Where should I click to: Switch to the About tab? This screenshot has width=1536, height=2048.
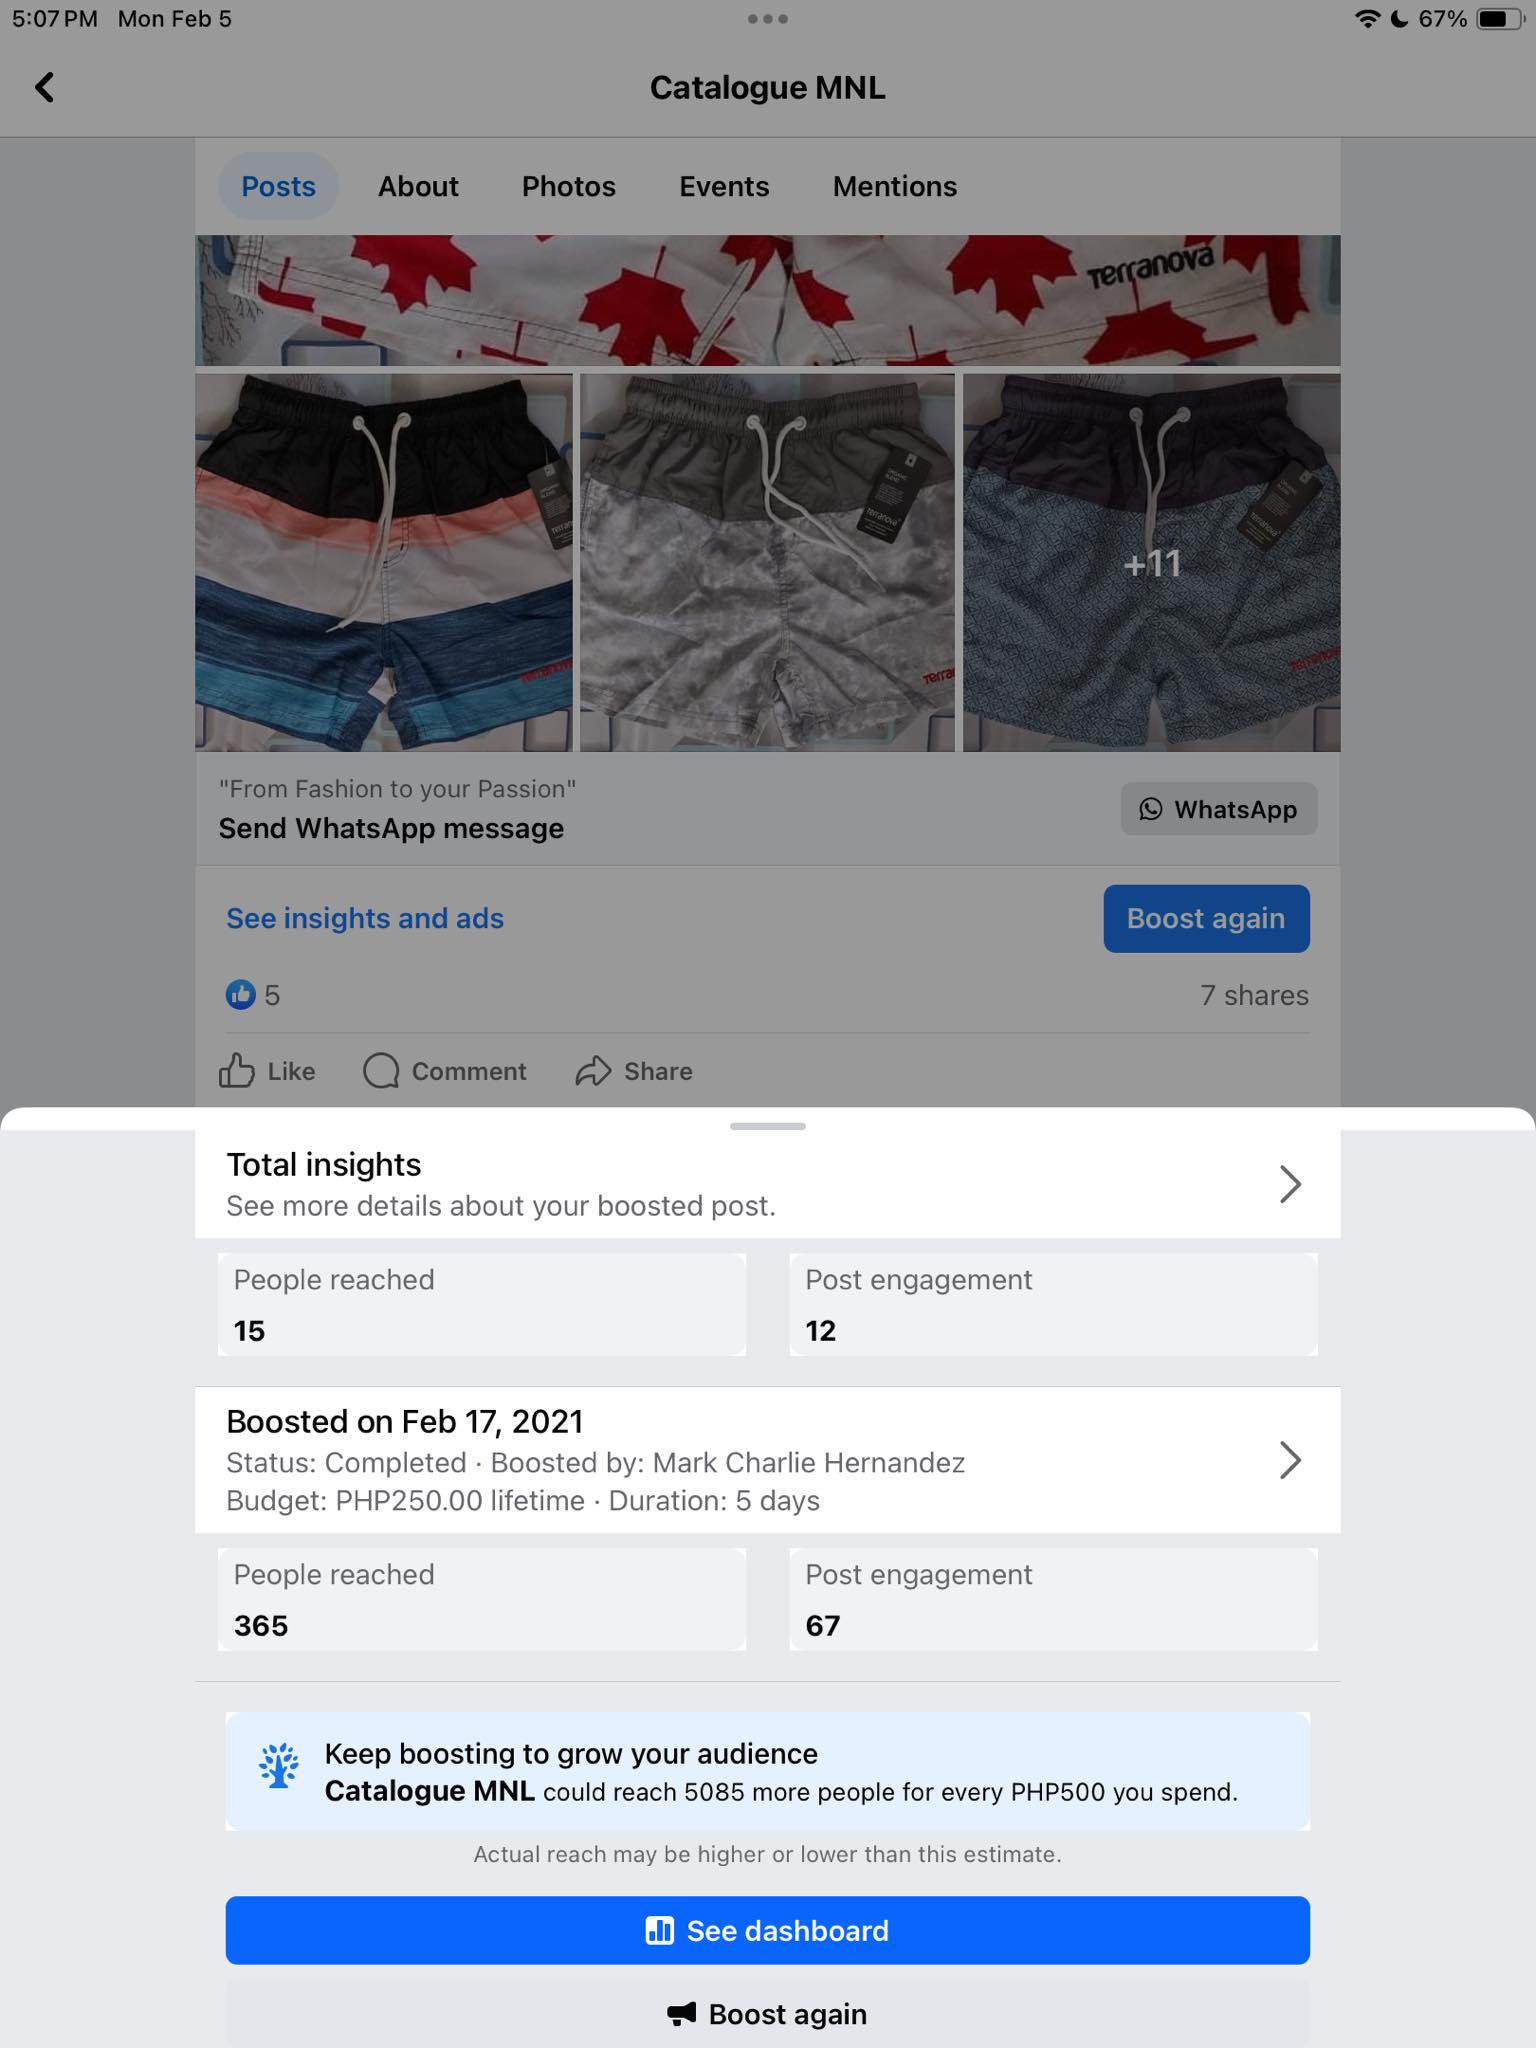coord(418,187)
